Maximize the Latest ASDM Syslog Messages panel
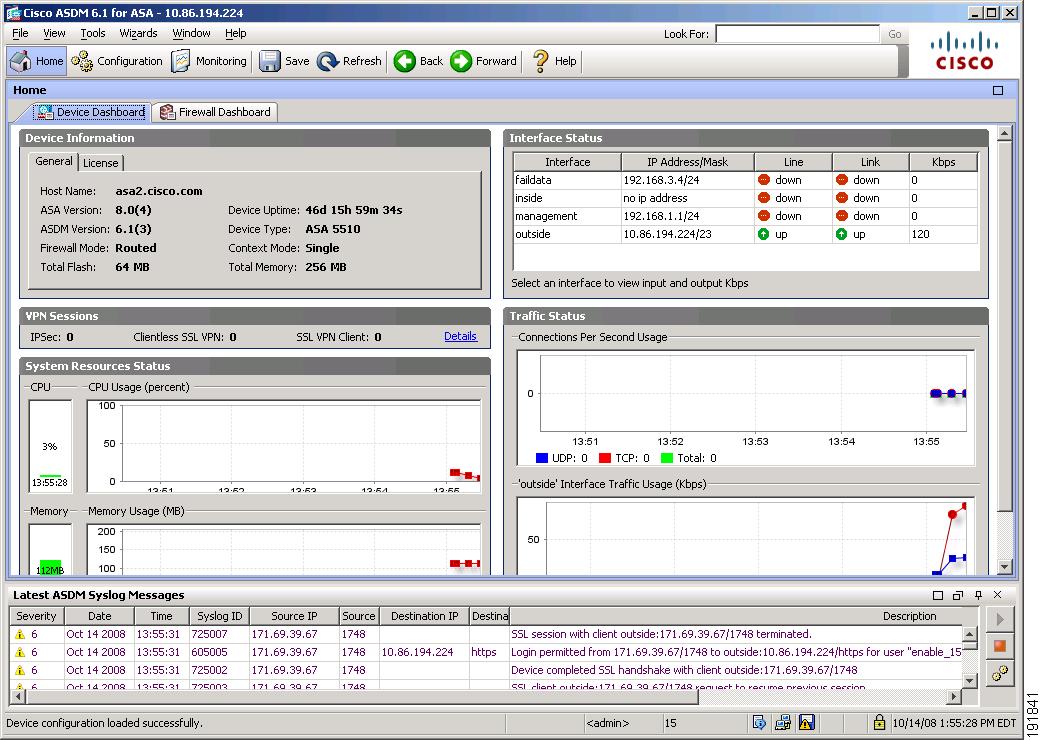Image resolution: width=1042 pixels, height=740 pixels. [x=938, y=595]
